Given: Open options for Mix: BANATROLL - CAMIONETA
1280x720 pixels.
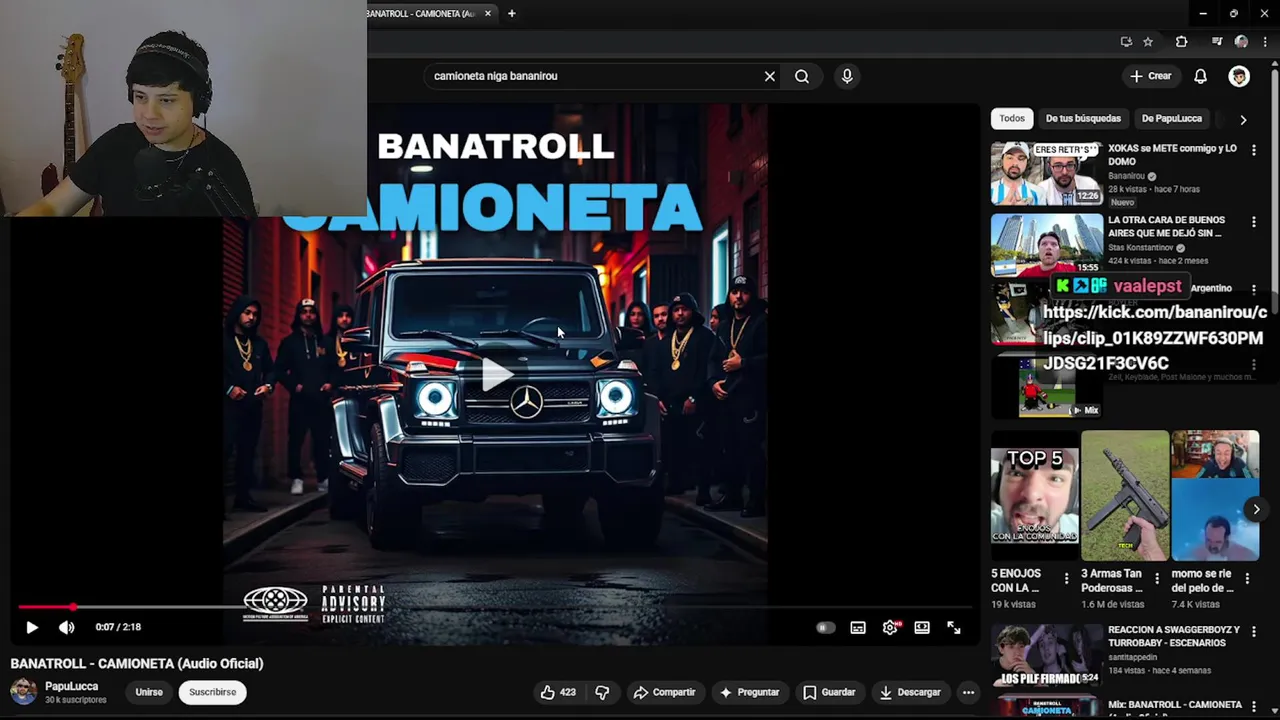Looking at the screenshot, I should click(1254, 707).
